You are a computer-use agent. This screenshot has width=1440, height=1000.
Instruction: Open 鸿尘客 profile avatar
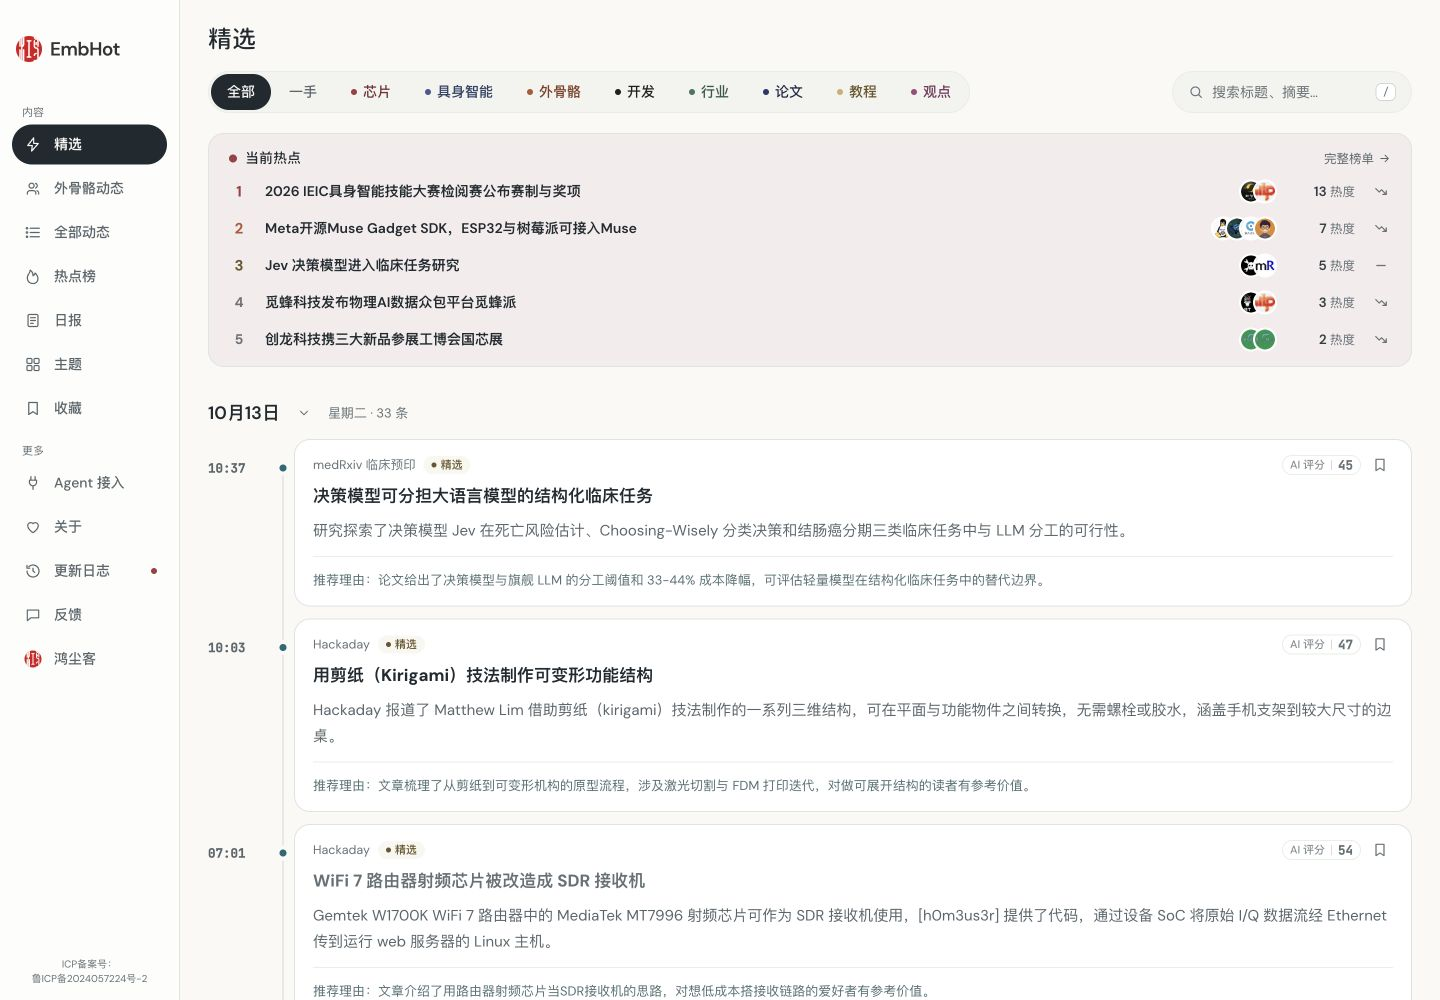(x=33, y=659)
